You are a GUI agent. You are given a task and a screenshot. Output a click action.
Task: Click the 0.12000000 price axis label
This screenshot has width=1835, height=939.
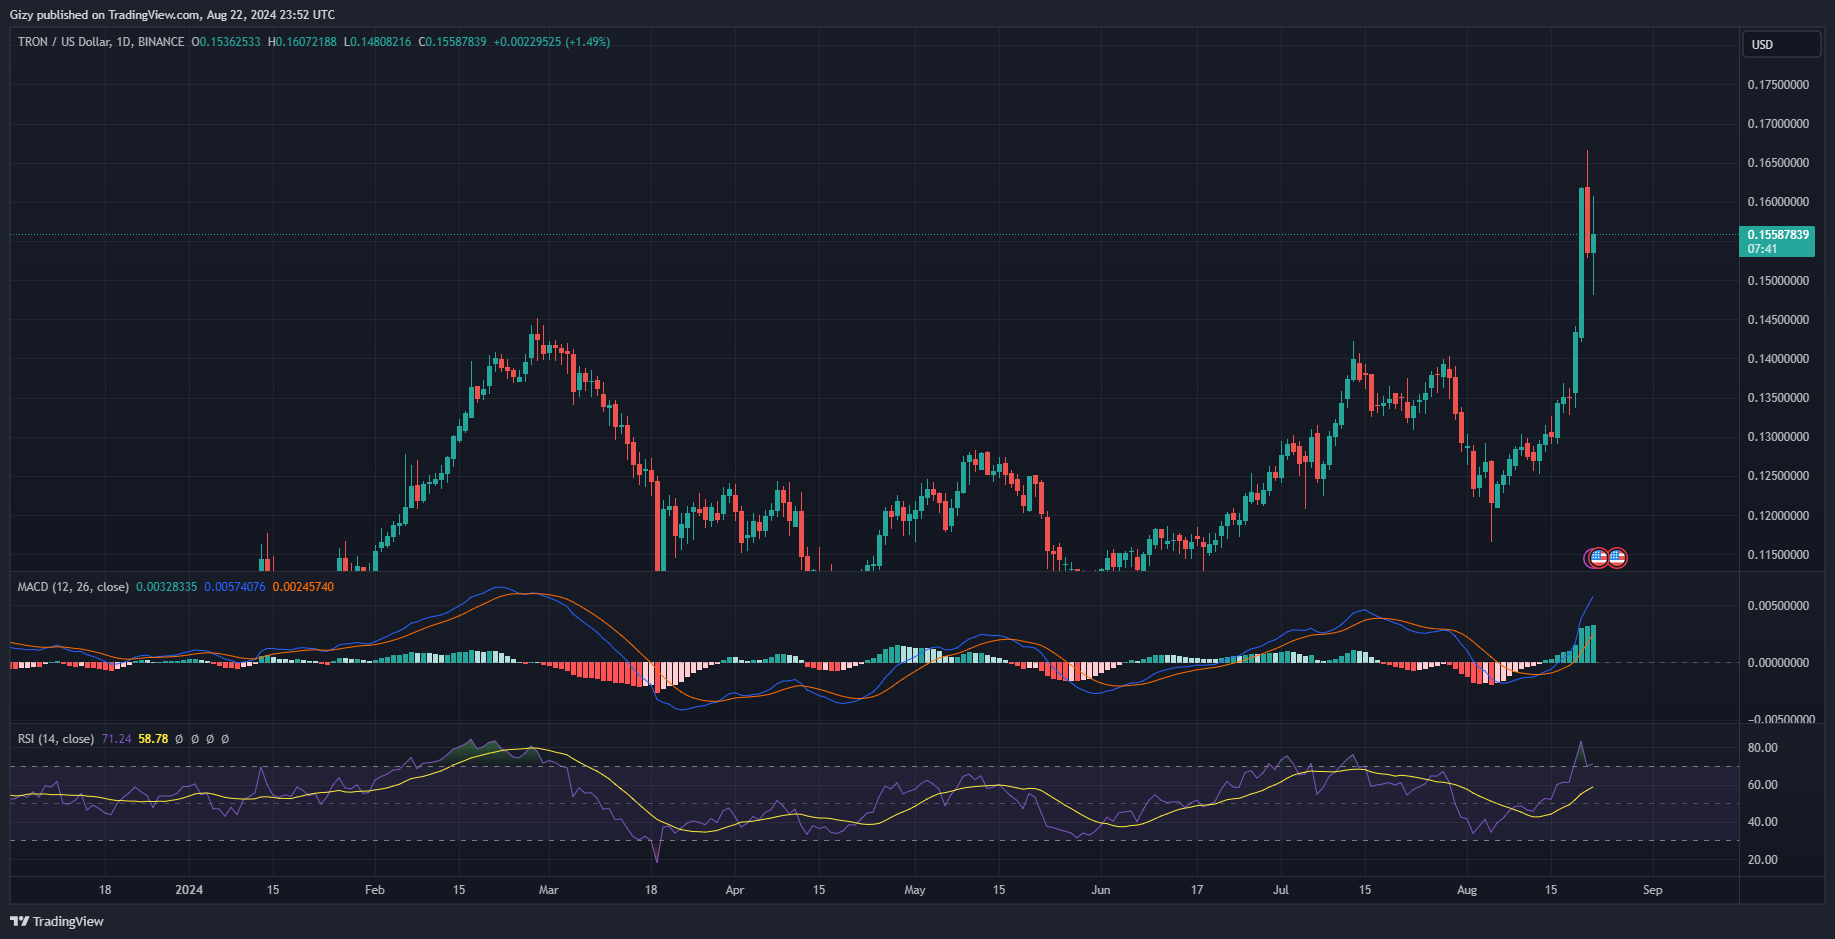pos(1778,516)
